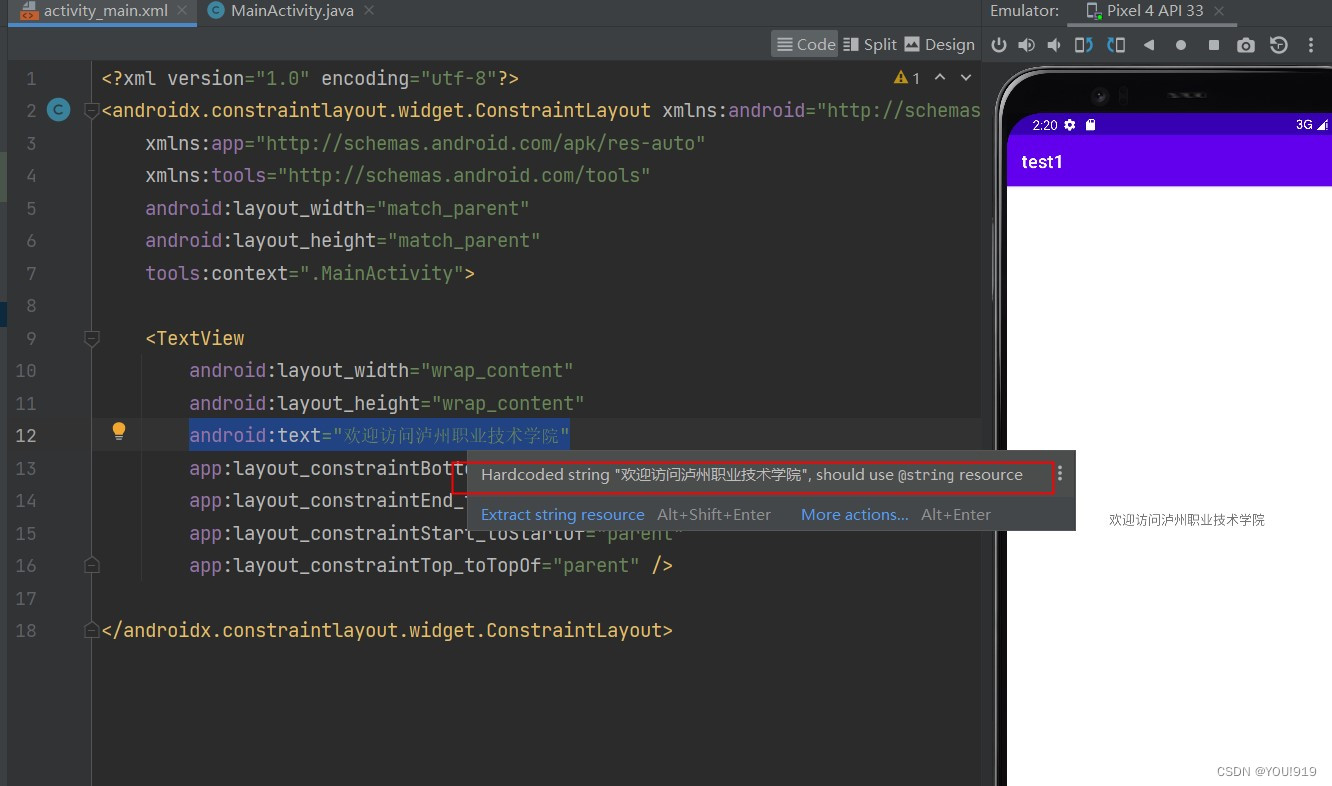The width and height of the screenshot is (1332, 786).
Task: Jump to next highlighted error arrow
Action: click(966, 77)
